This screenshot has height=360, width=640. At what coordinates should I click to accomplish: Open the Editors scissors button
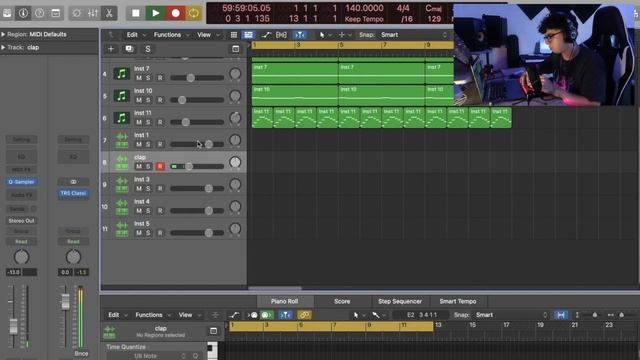coord(109,13)
